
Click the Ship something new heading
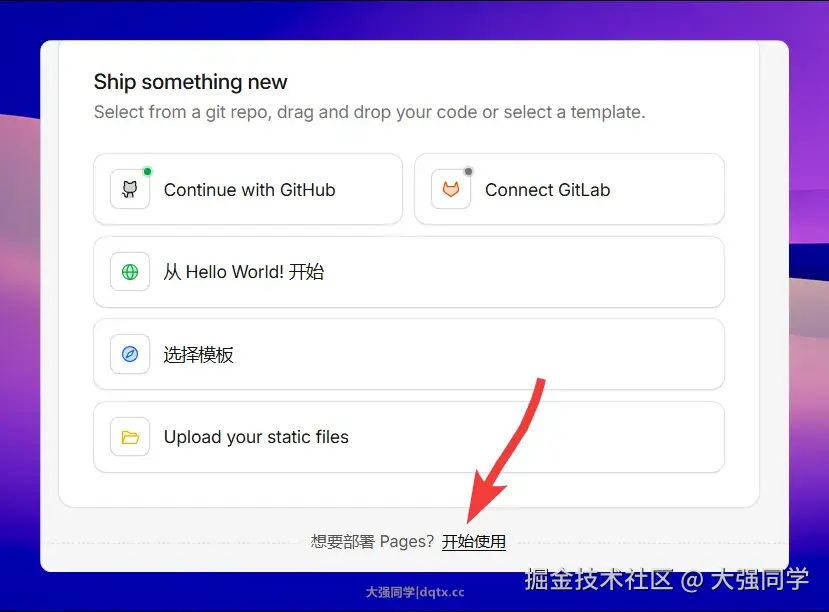coord(190,82)
